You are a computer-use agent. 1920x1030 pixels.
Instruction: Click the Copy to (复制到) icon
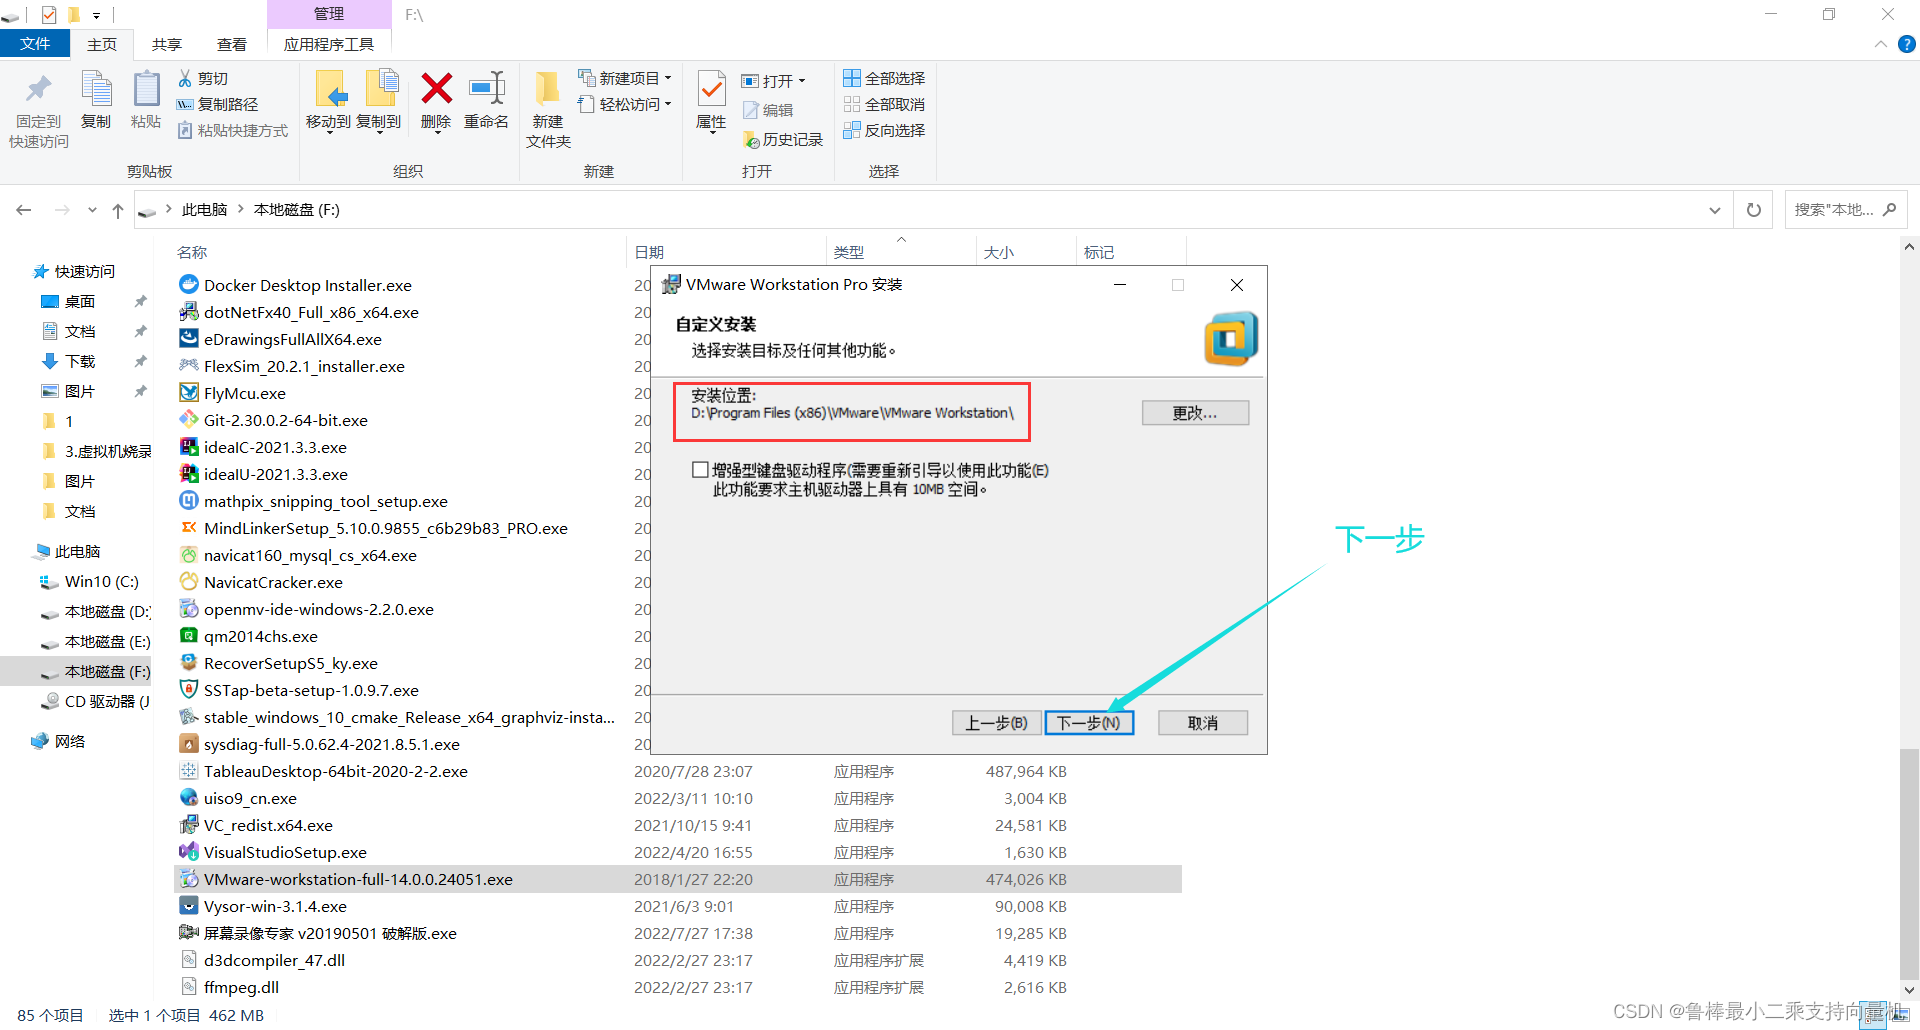point(380,89)
